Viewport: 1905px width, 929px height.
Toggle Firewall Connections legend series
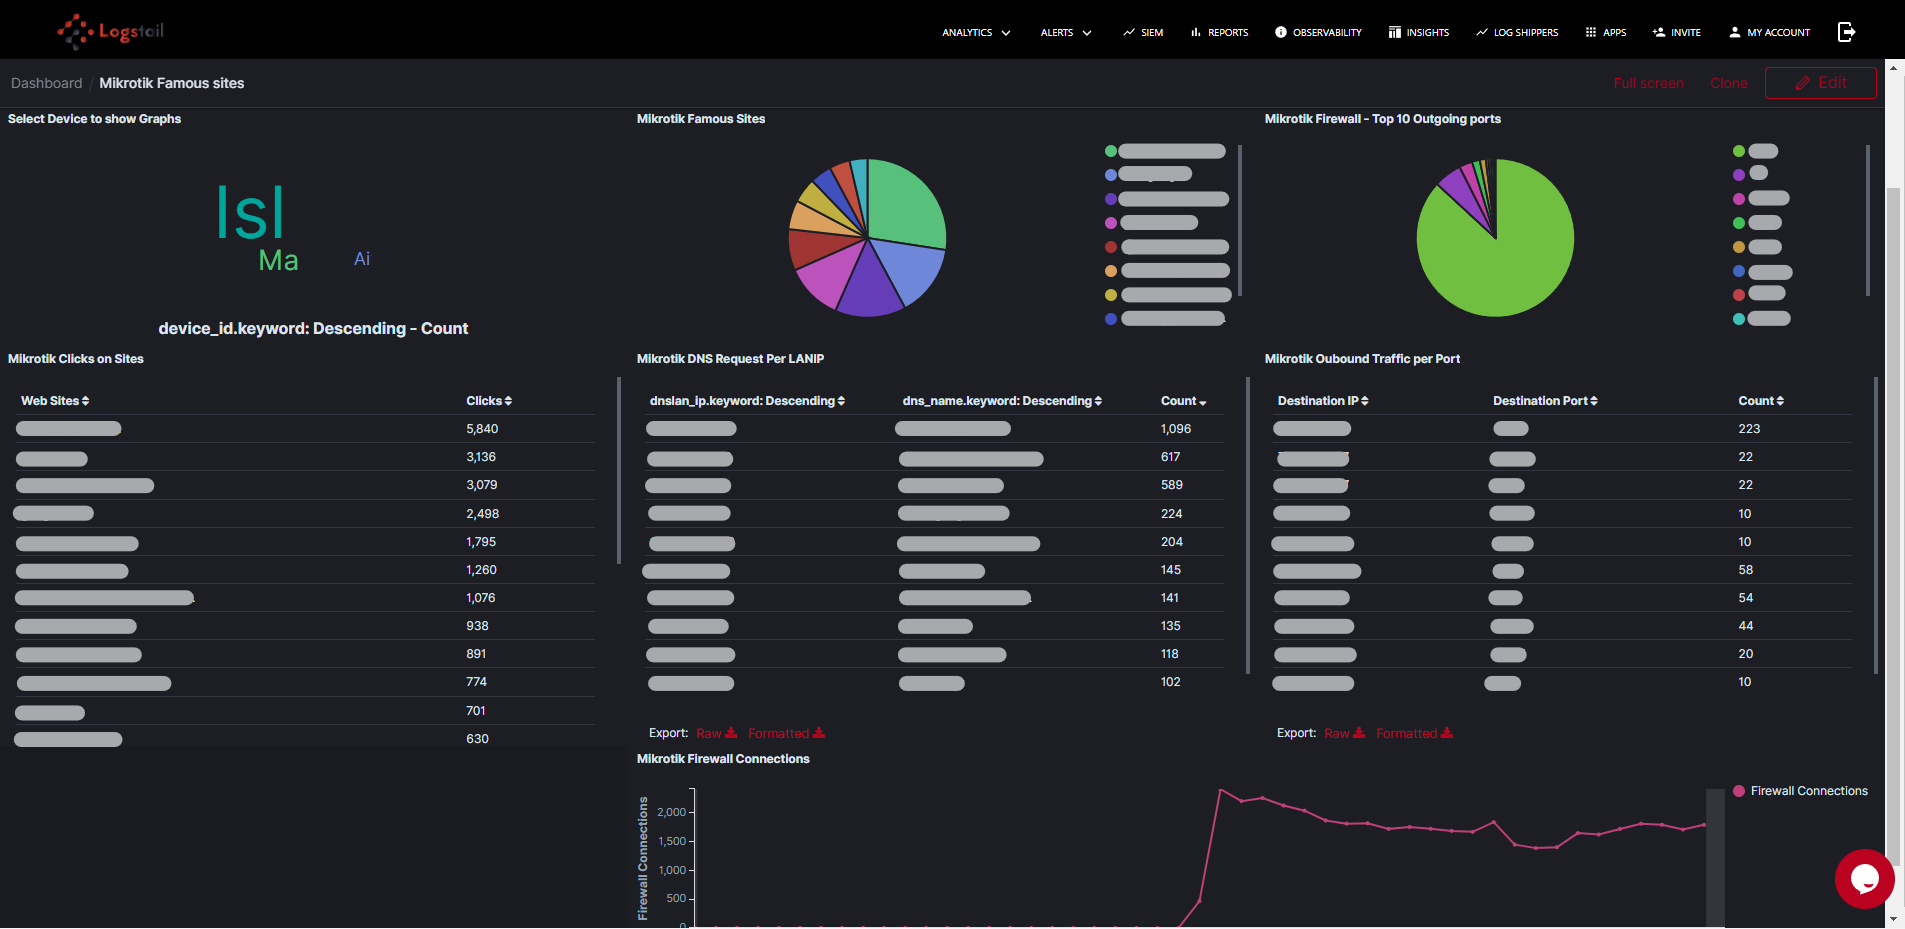click(x=1800, y=791)
